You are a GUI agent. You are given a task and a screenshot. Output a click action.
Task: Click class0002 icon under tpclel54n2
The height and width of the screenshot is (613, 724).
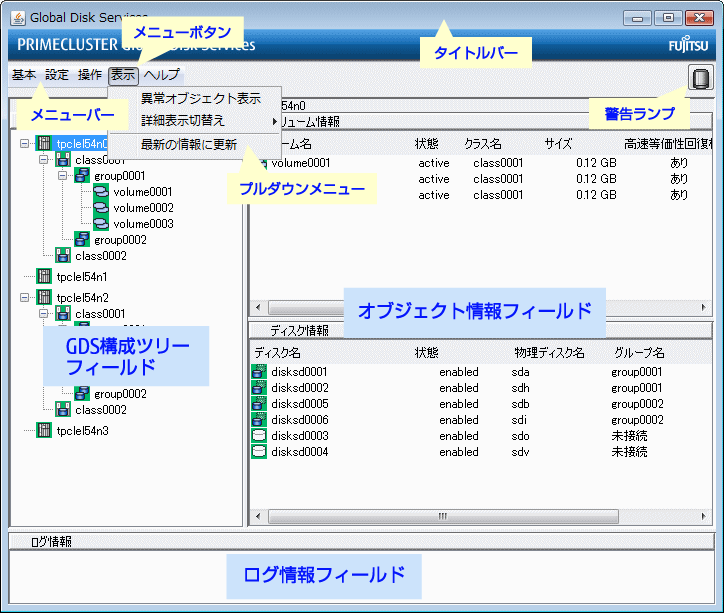coord(63,409)
